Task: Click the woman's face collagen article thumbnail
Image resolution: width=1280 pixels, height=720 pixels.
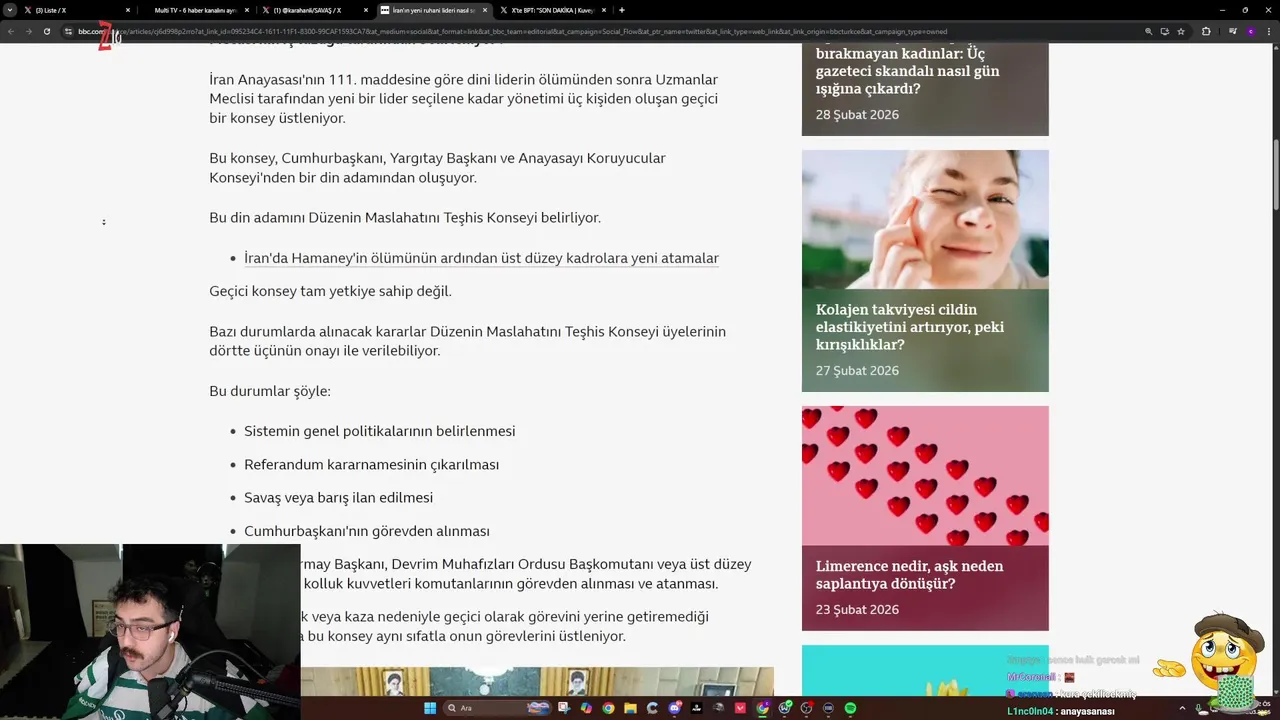Action: (x=925, y=219)
